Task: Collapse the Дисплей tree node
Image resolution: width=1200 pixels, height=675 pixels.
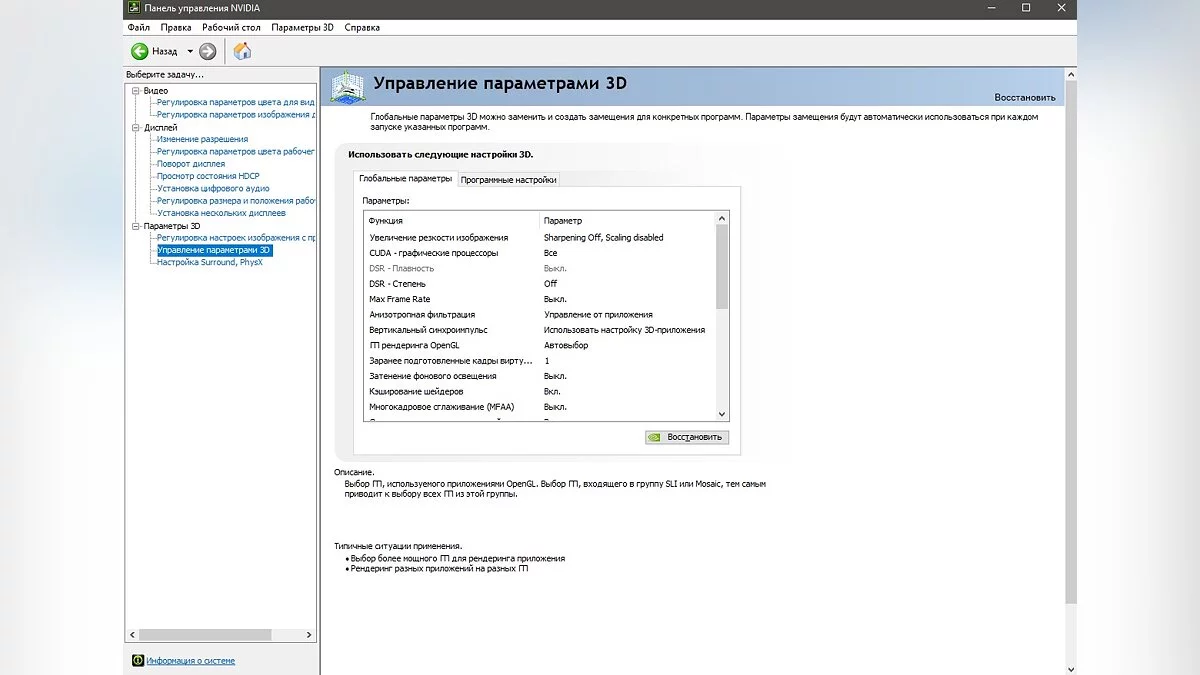Action: (136, 128)
